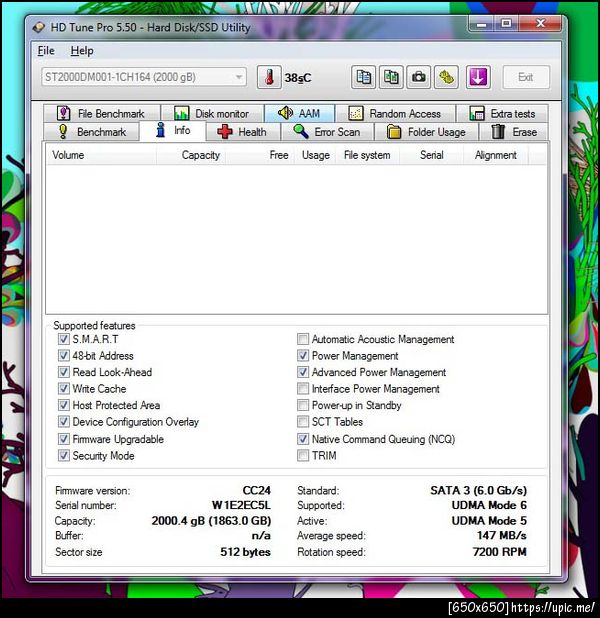
Task: Toggle the Power Management checkbox
Action: click(x=303, y=356)
